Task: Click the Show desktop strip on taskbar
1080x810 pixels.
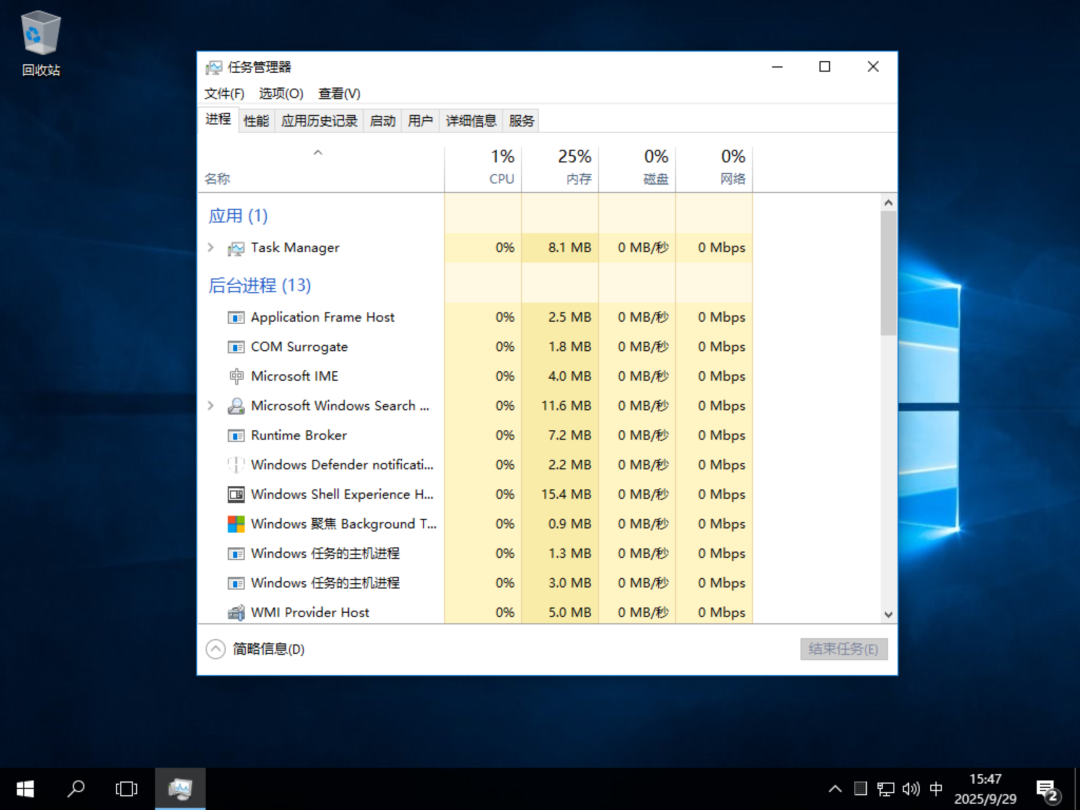Action: tap(1077, 789)
